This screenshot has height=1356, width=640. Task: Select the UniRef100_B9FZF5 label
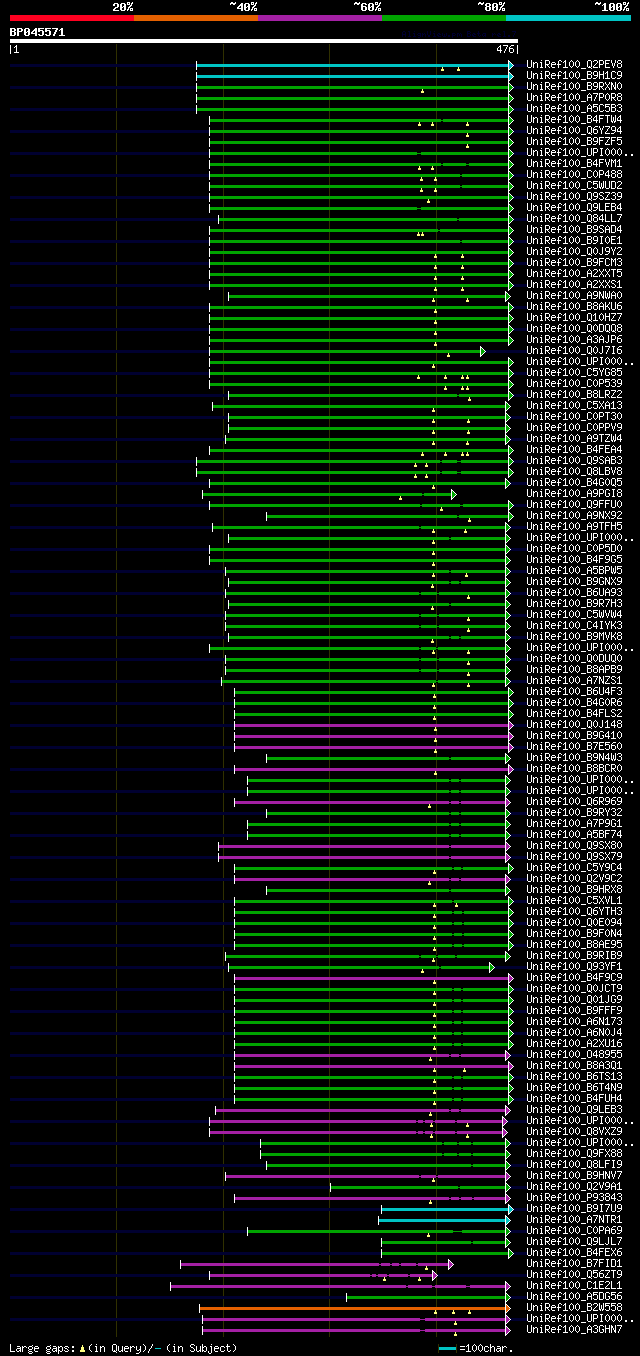[574, 141]
